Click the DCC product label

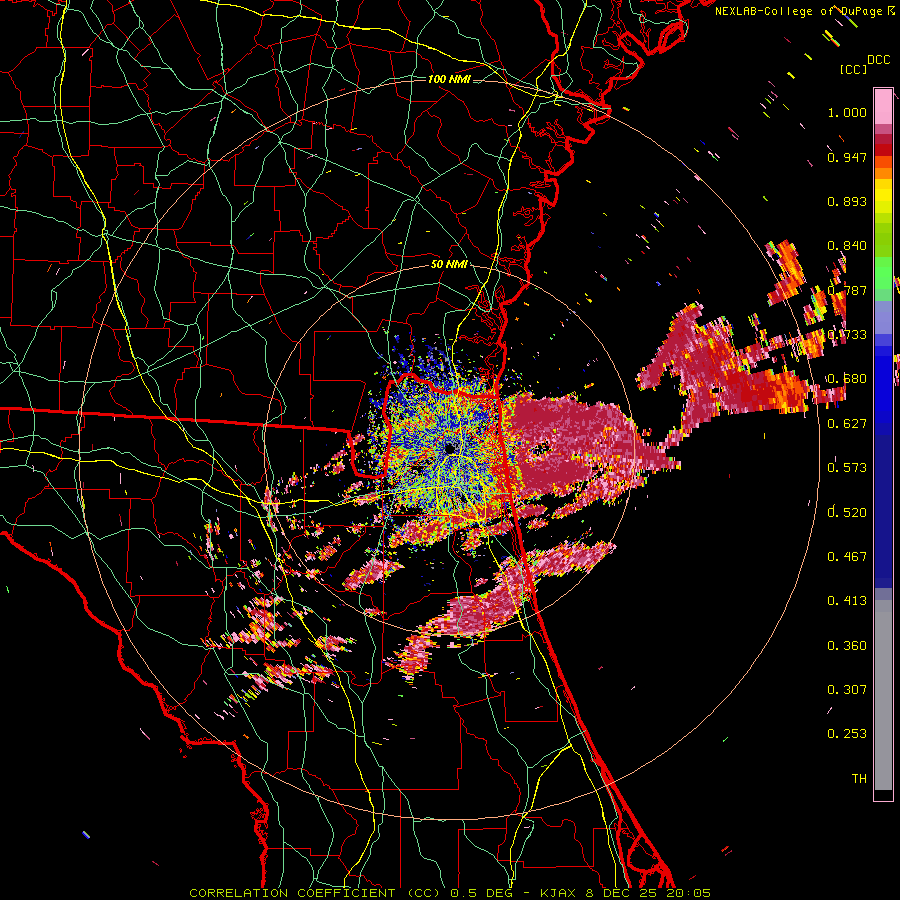click(878, 60)
